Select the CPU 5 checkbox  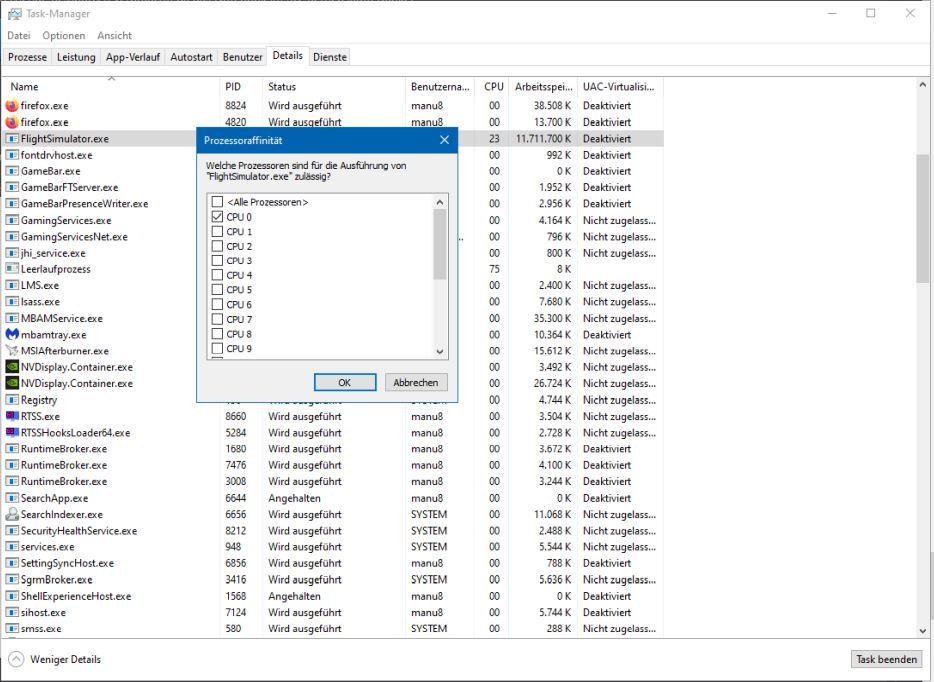point(217,290)
